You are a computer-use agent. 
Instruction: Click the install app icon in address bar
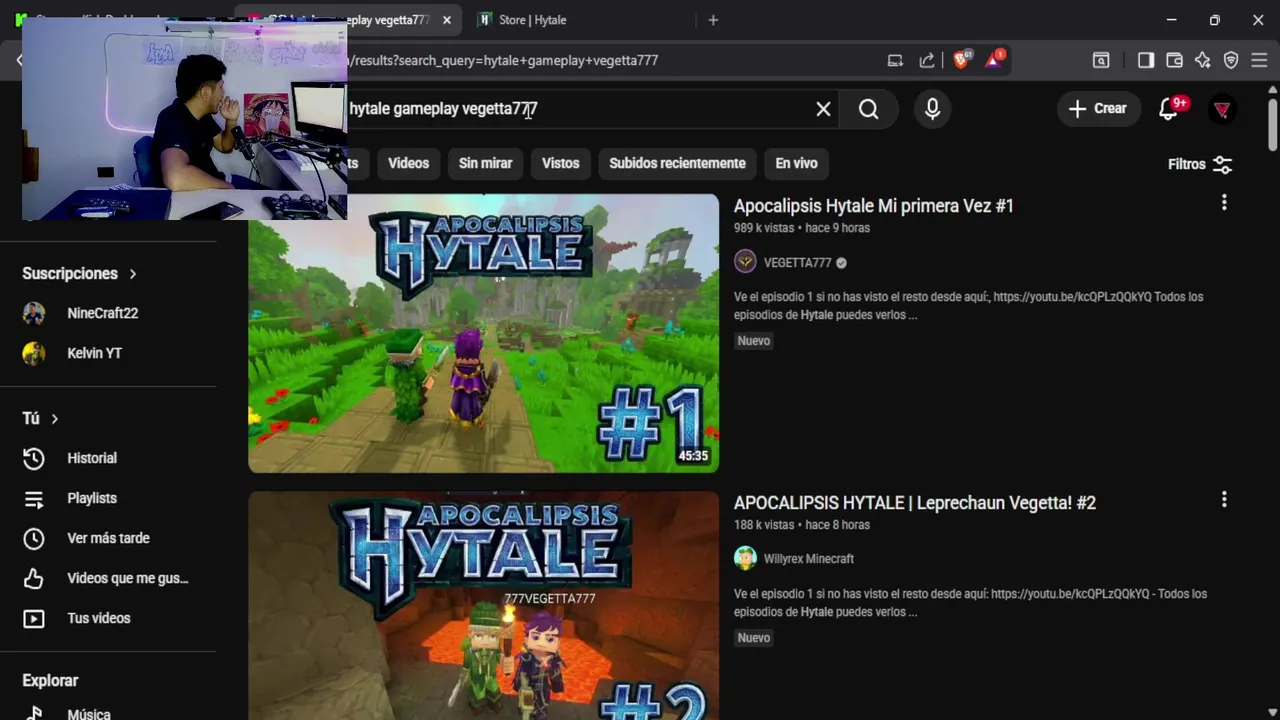click(895, 60)
